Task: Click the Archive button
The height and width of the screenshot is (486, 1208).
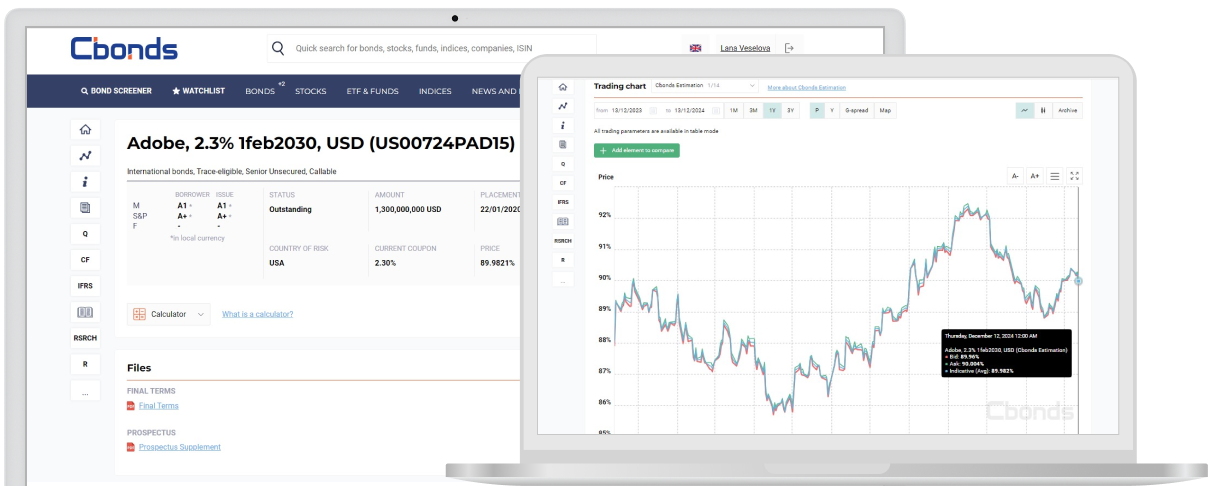Action: [1068, 110]
